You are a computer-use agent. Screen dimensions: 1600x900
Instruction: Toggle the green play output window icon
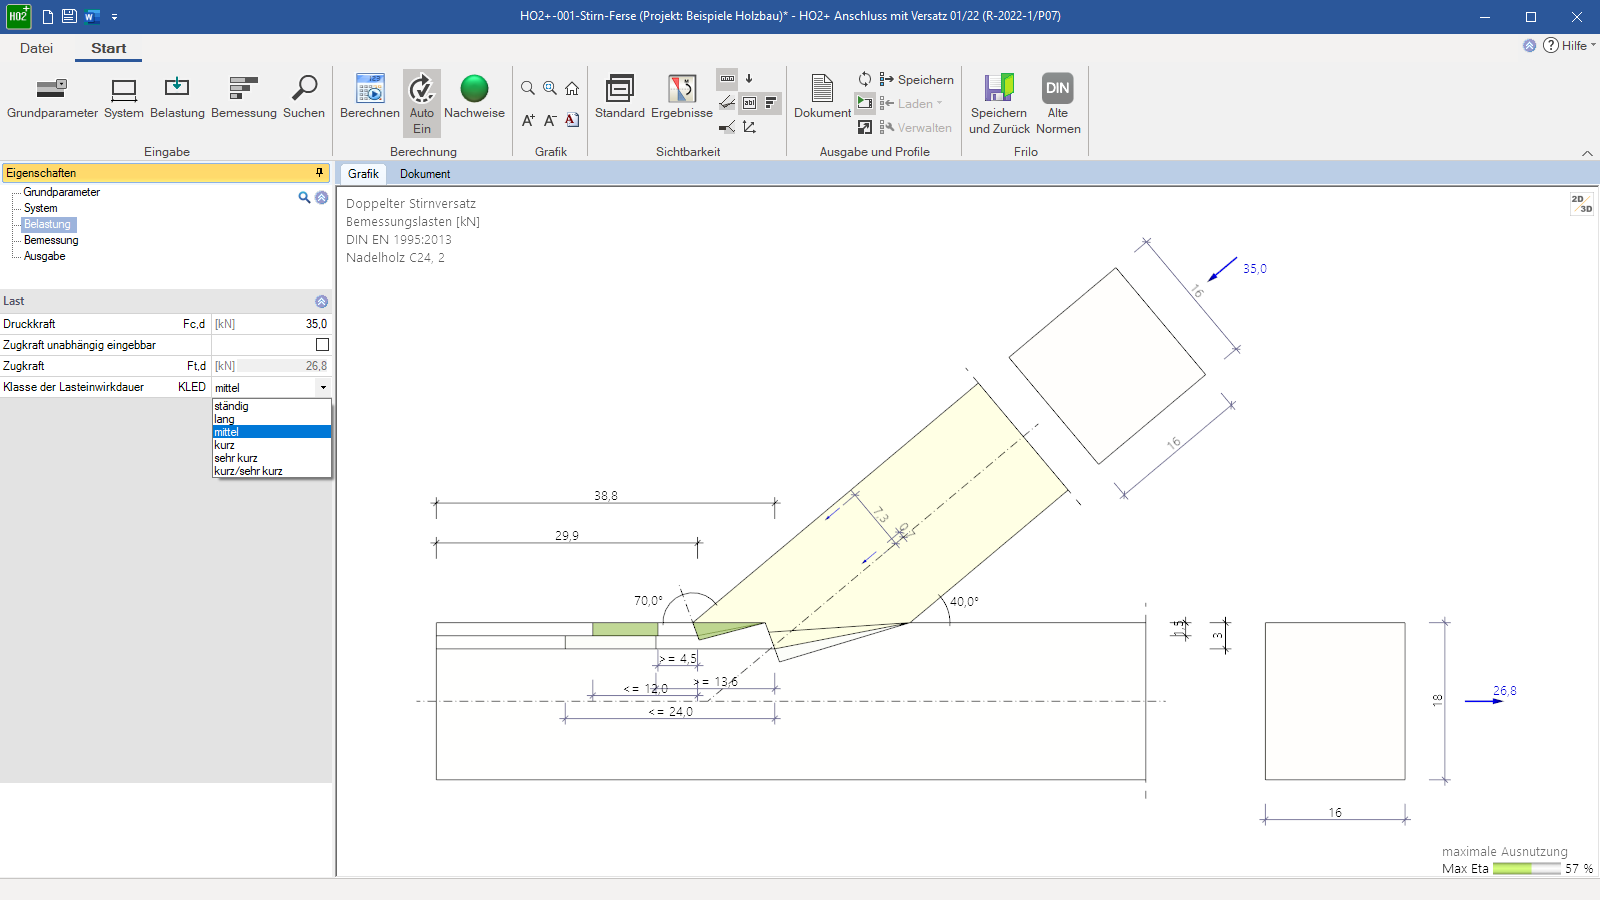[865, 102]
